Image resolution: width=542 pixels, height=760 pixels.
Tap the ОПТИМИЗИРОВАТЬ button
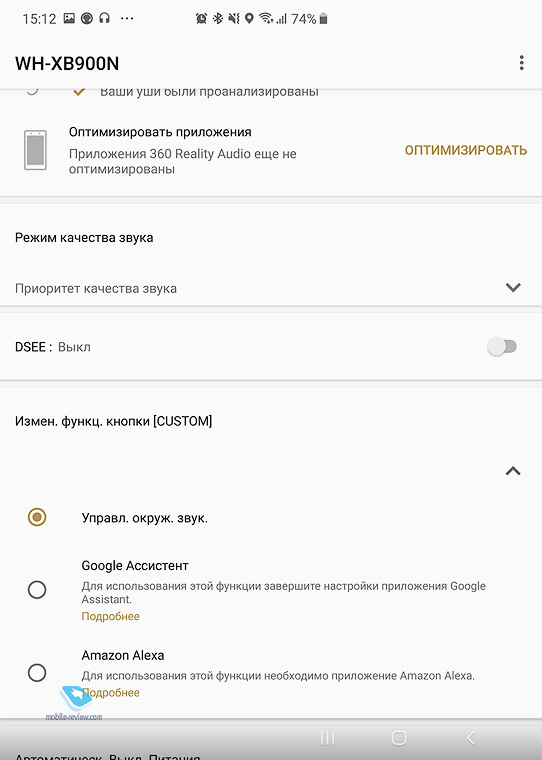pyautogui.click(x=466, y=150)
